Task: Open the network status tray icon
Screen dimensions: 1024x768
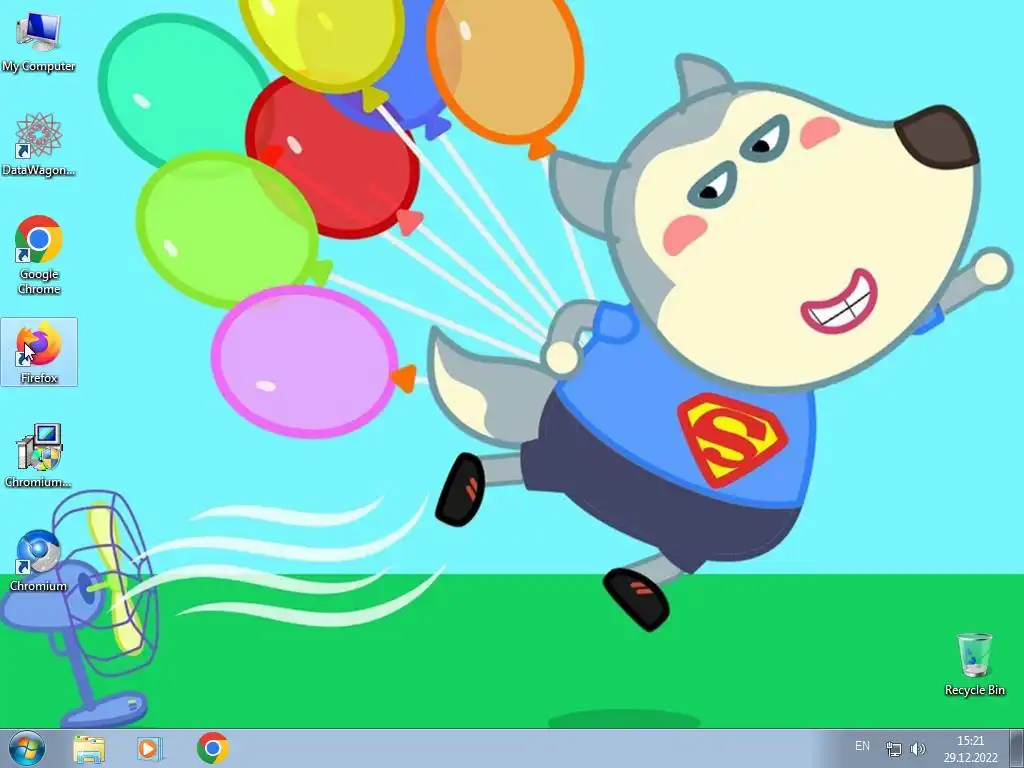Action: coord(893,748)
